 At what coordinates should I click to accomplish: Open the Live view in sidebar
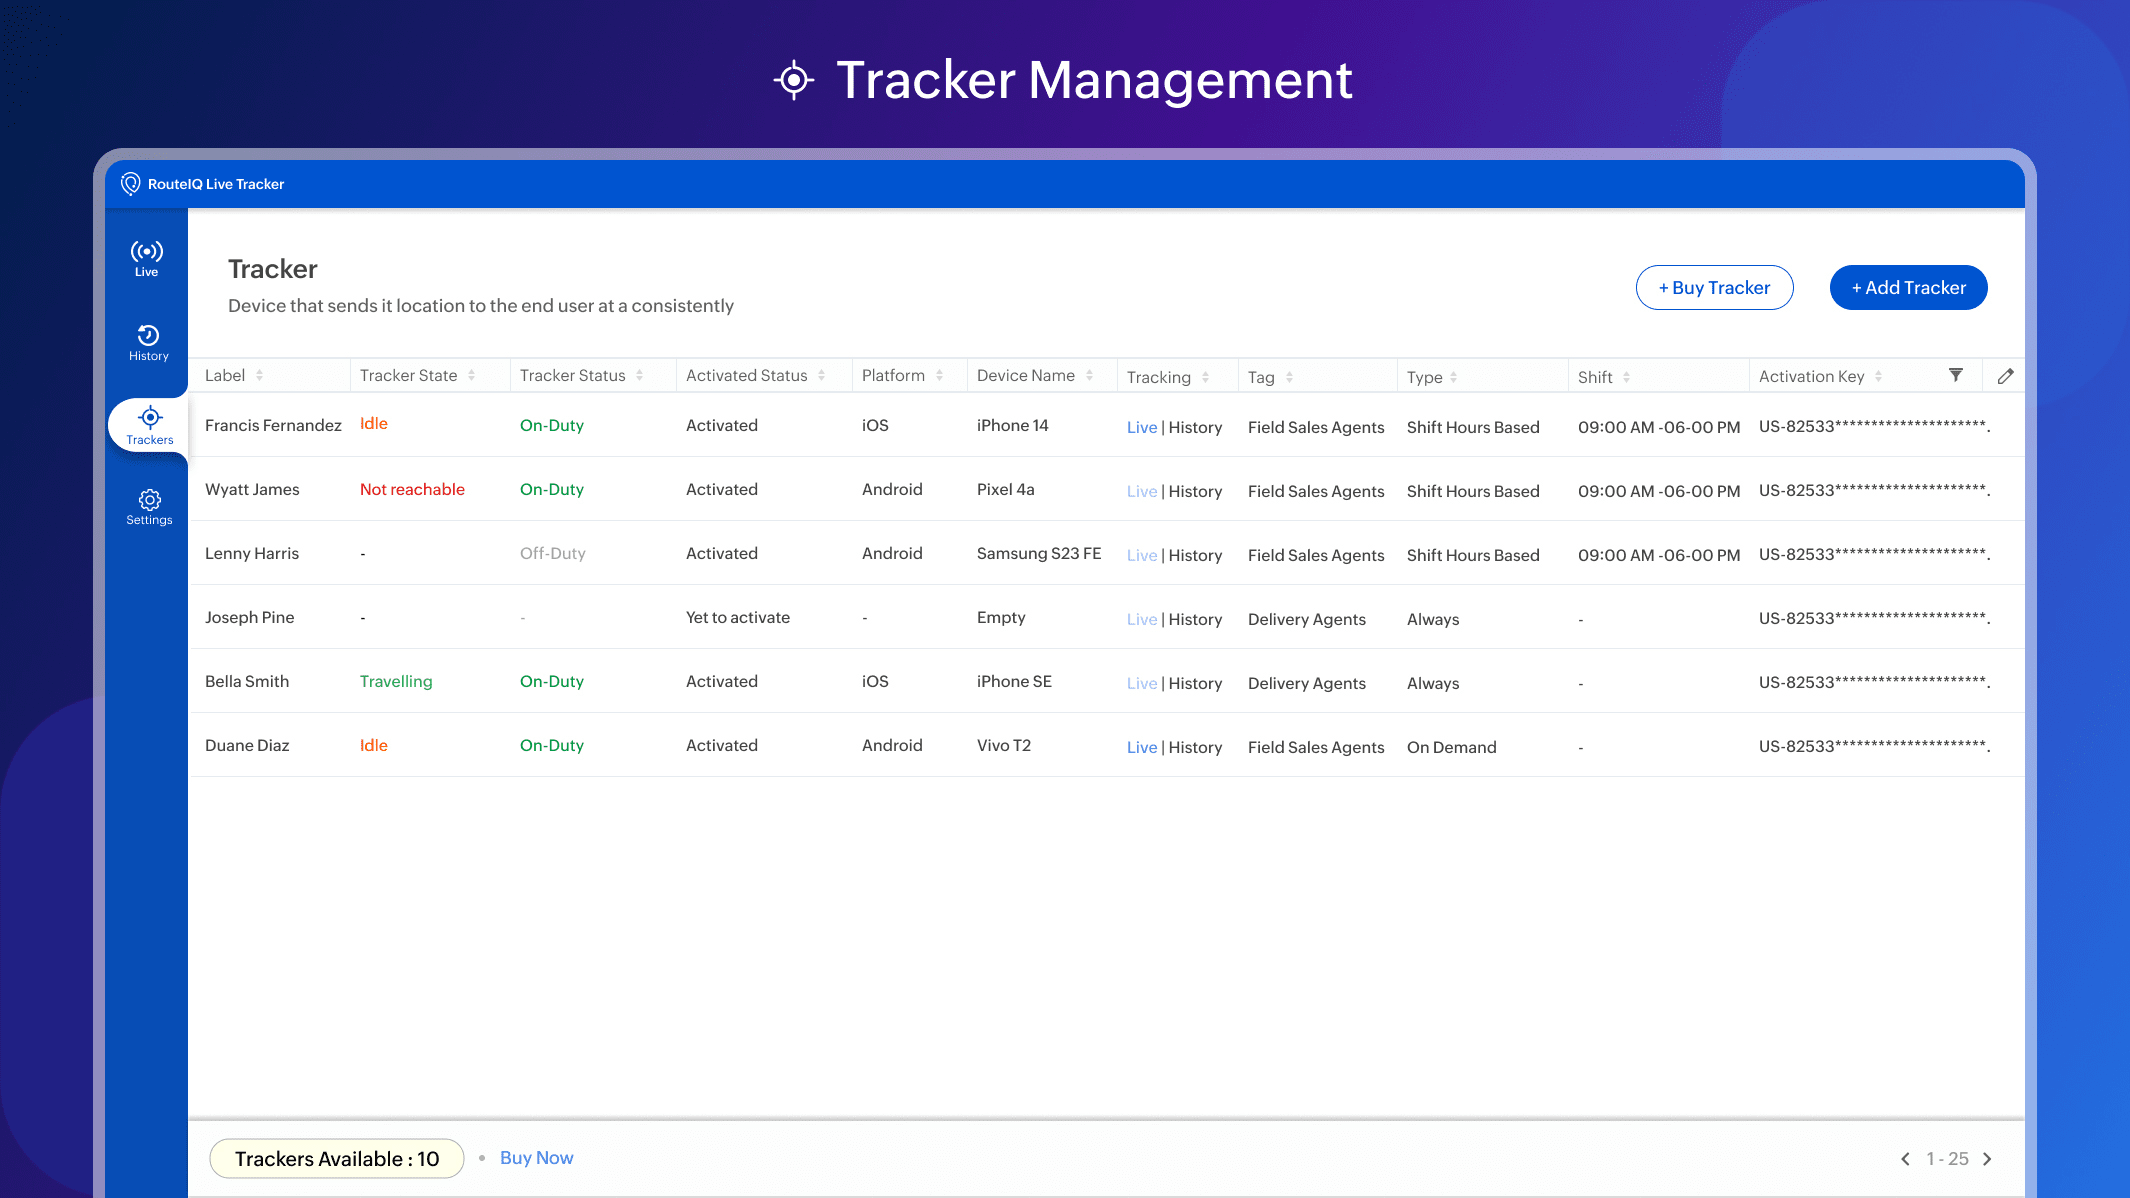coord(147,258)
